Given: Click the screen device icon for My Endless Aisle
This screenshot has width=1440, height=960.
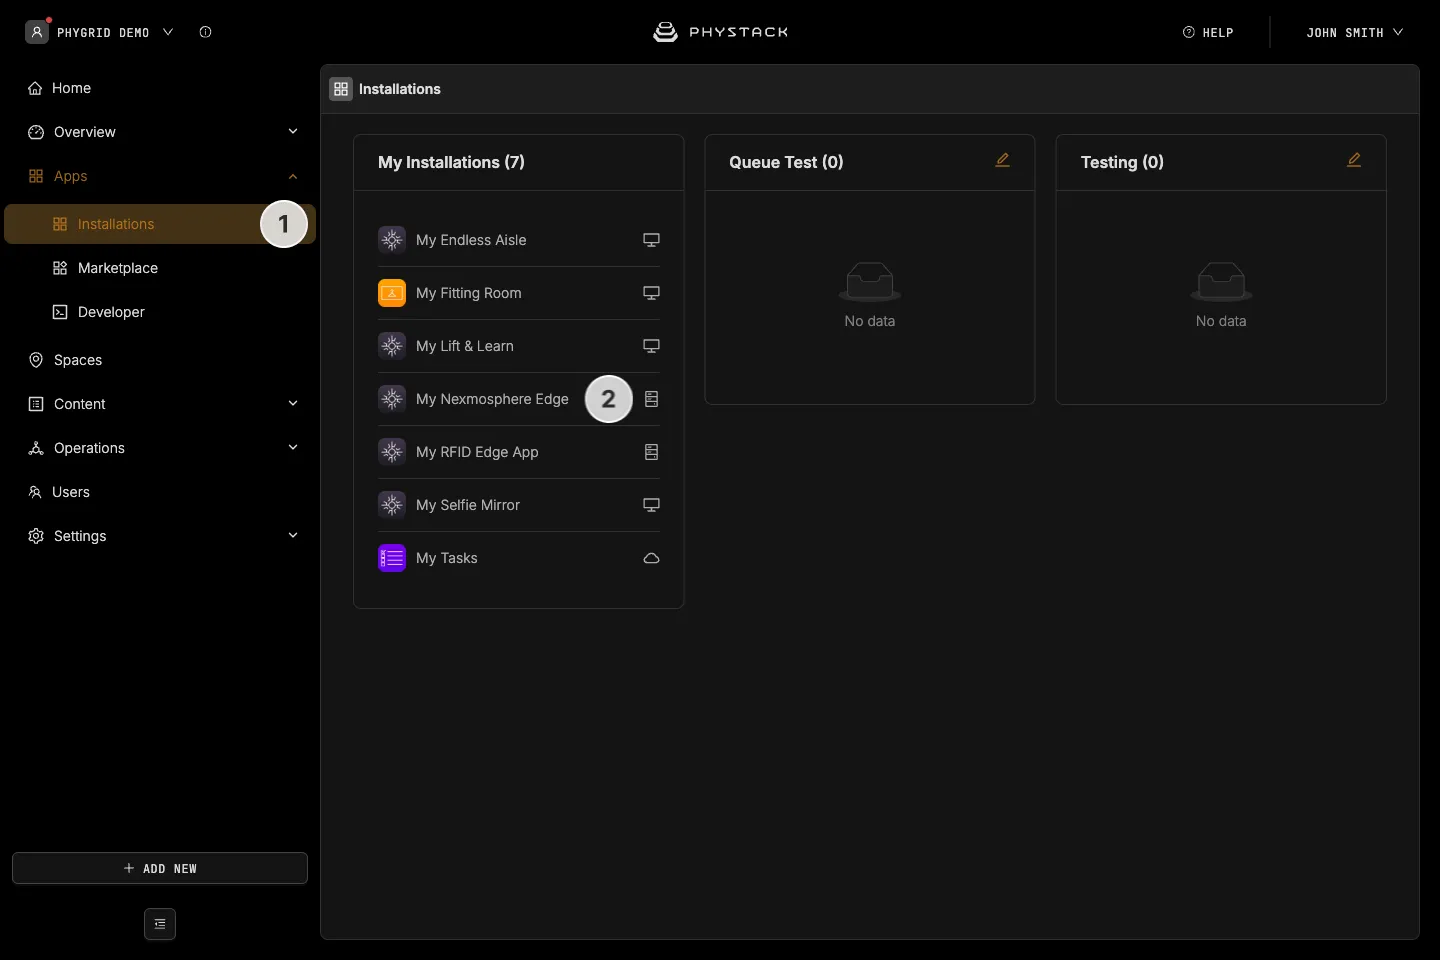Looking at the screenshot, I should pyautogui.click(x=651, y=240).
